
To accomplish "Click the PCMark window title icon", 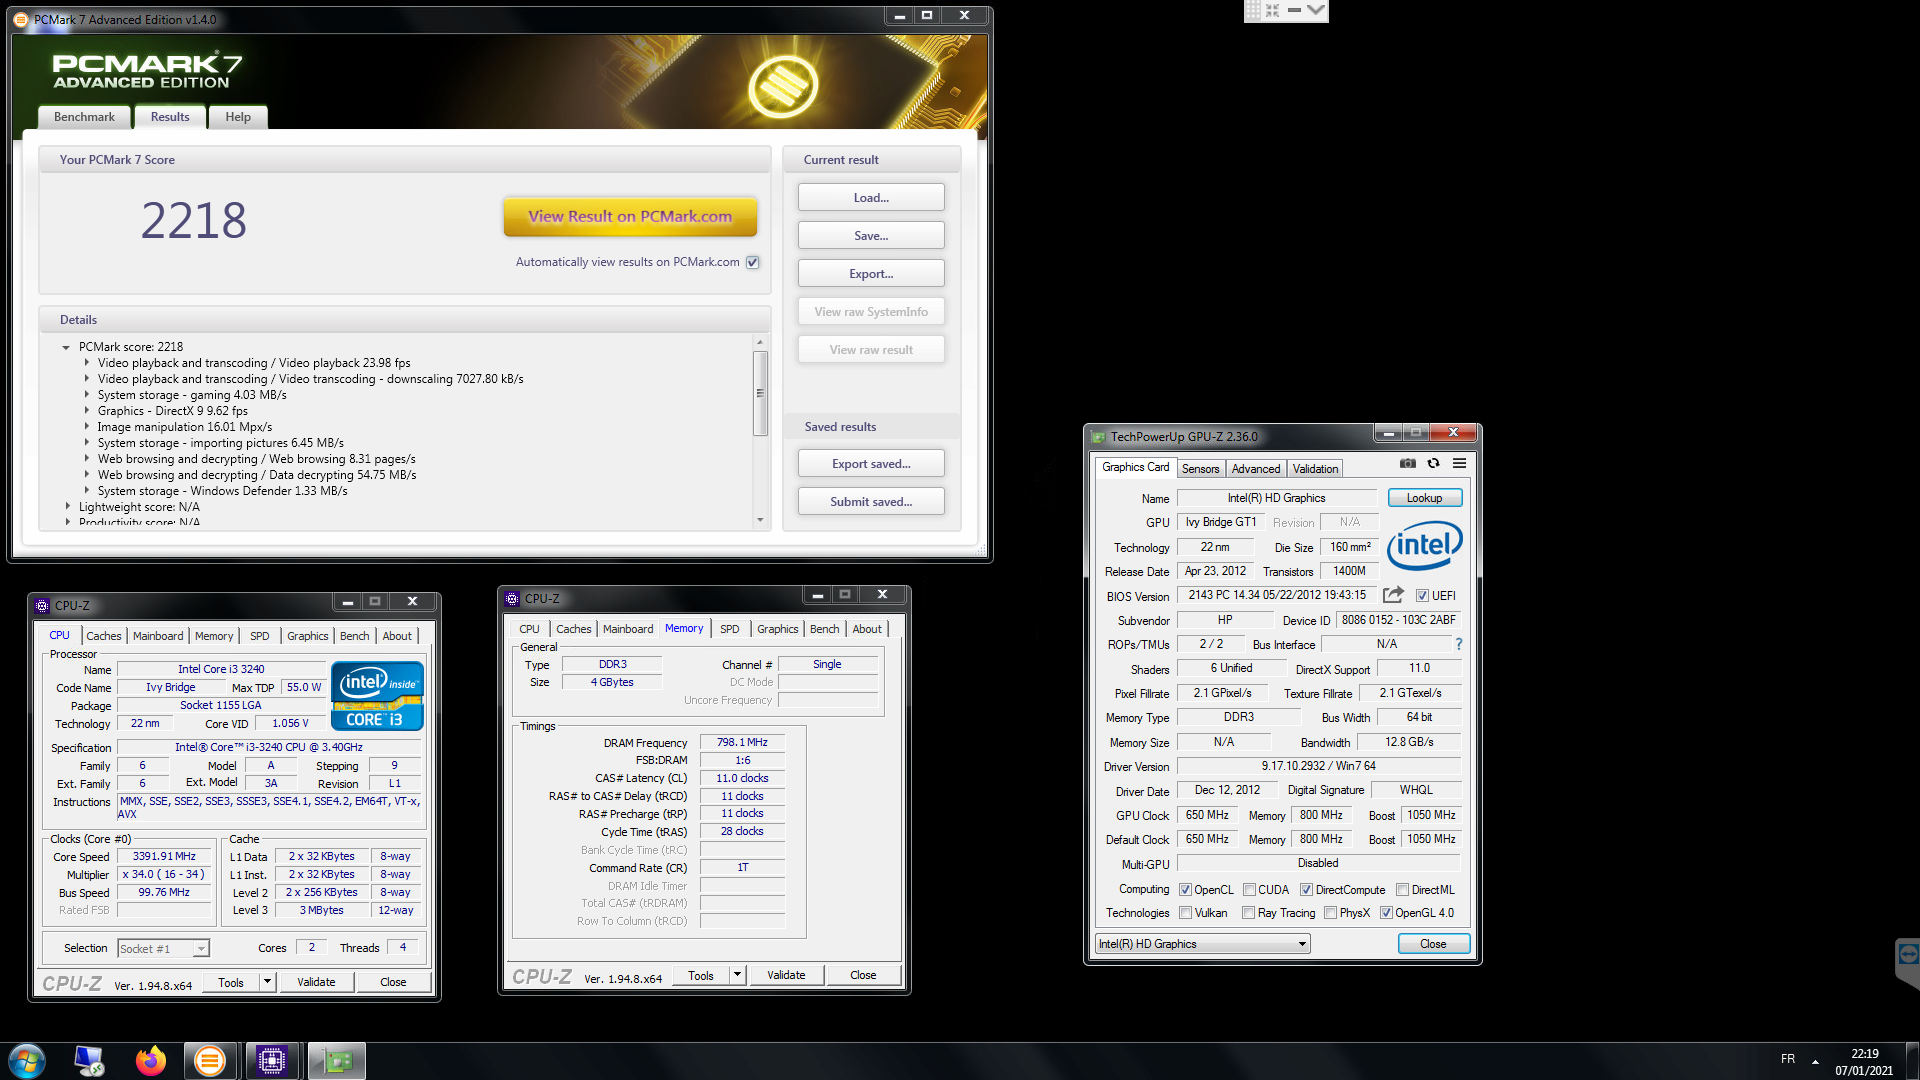I will (21, 19).
